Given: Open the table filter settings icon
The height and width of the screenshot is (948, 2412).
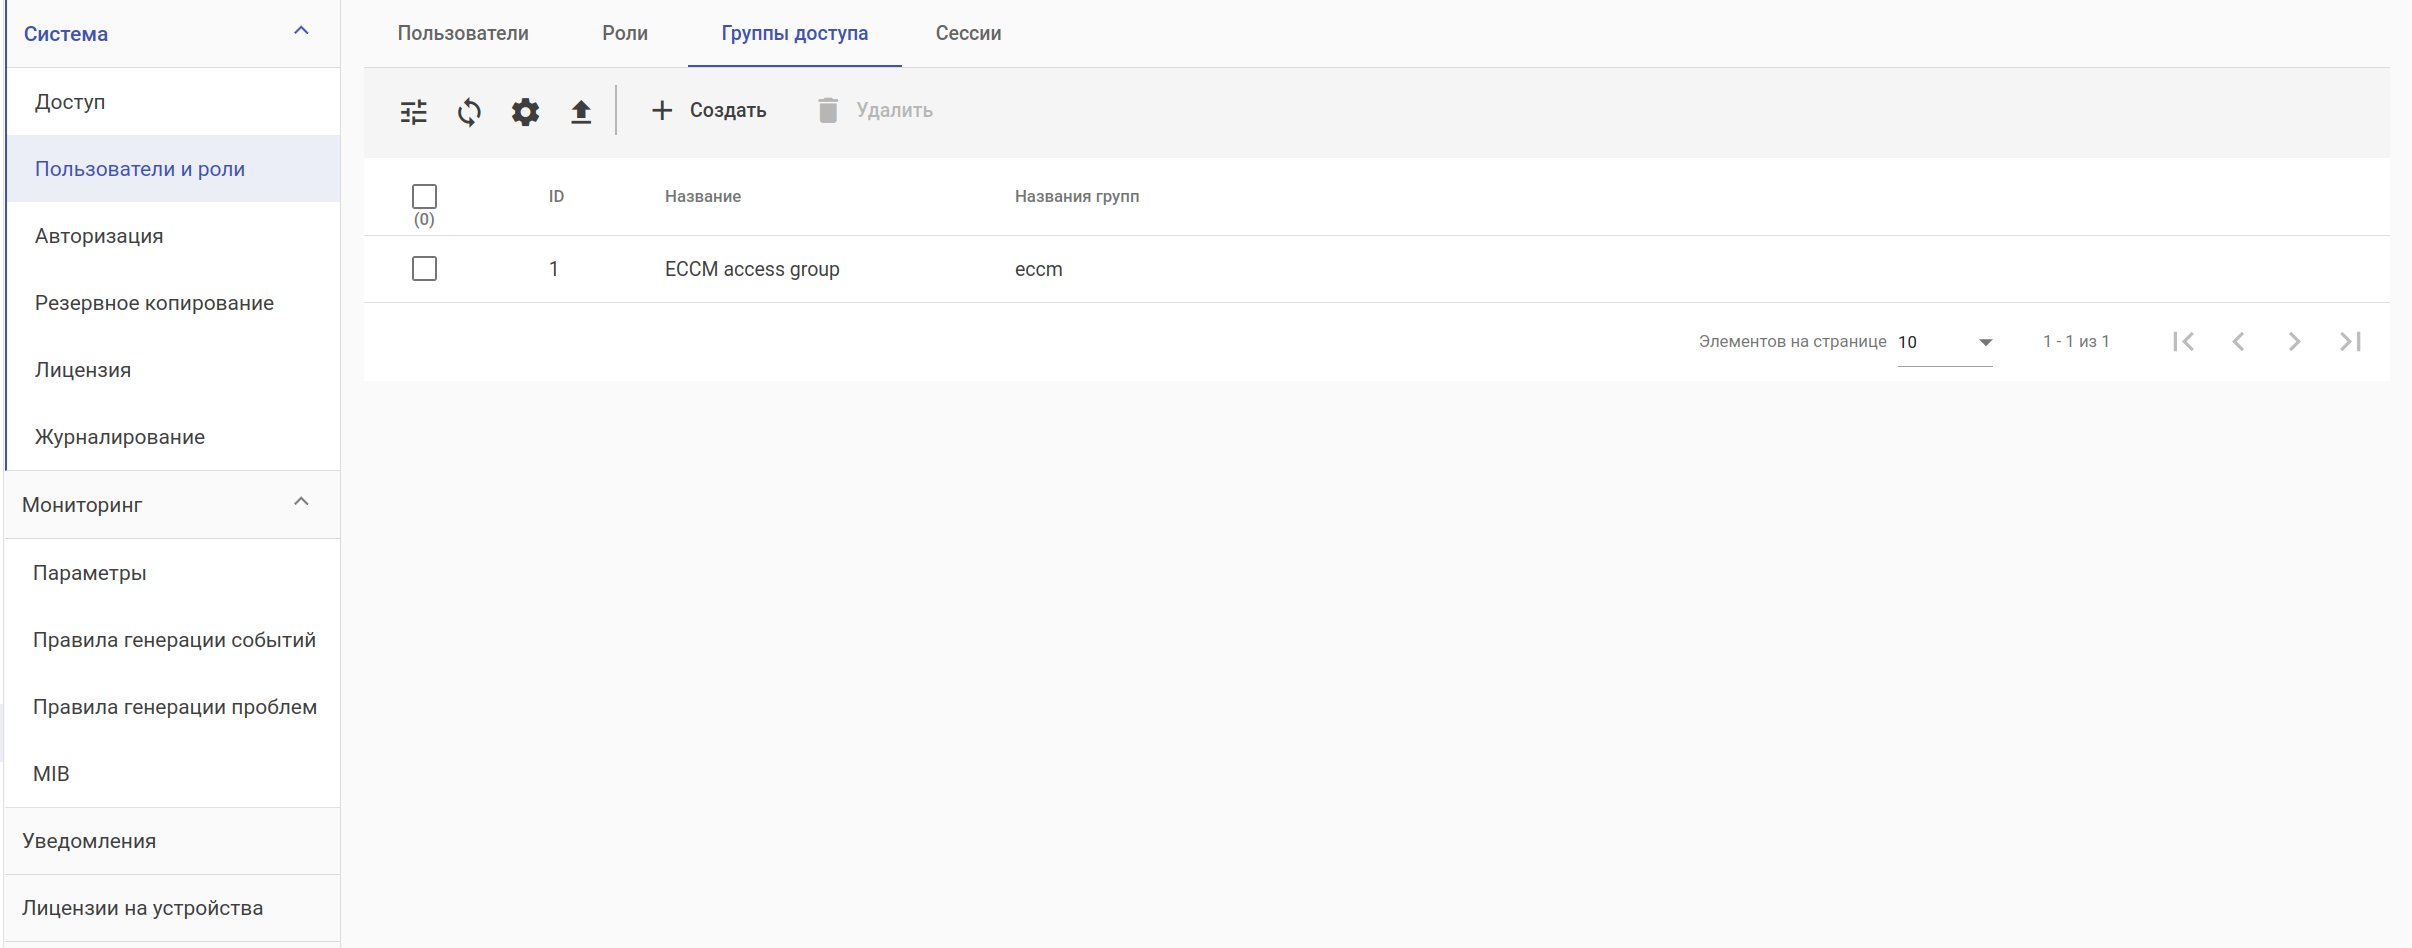Looking at the screenshot, I should (x=413, y=111).
